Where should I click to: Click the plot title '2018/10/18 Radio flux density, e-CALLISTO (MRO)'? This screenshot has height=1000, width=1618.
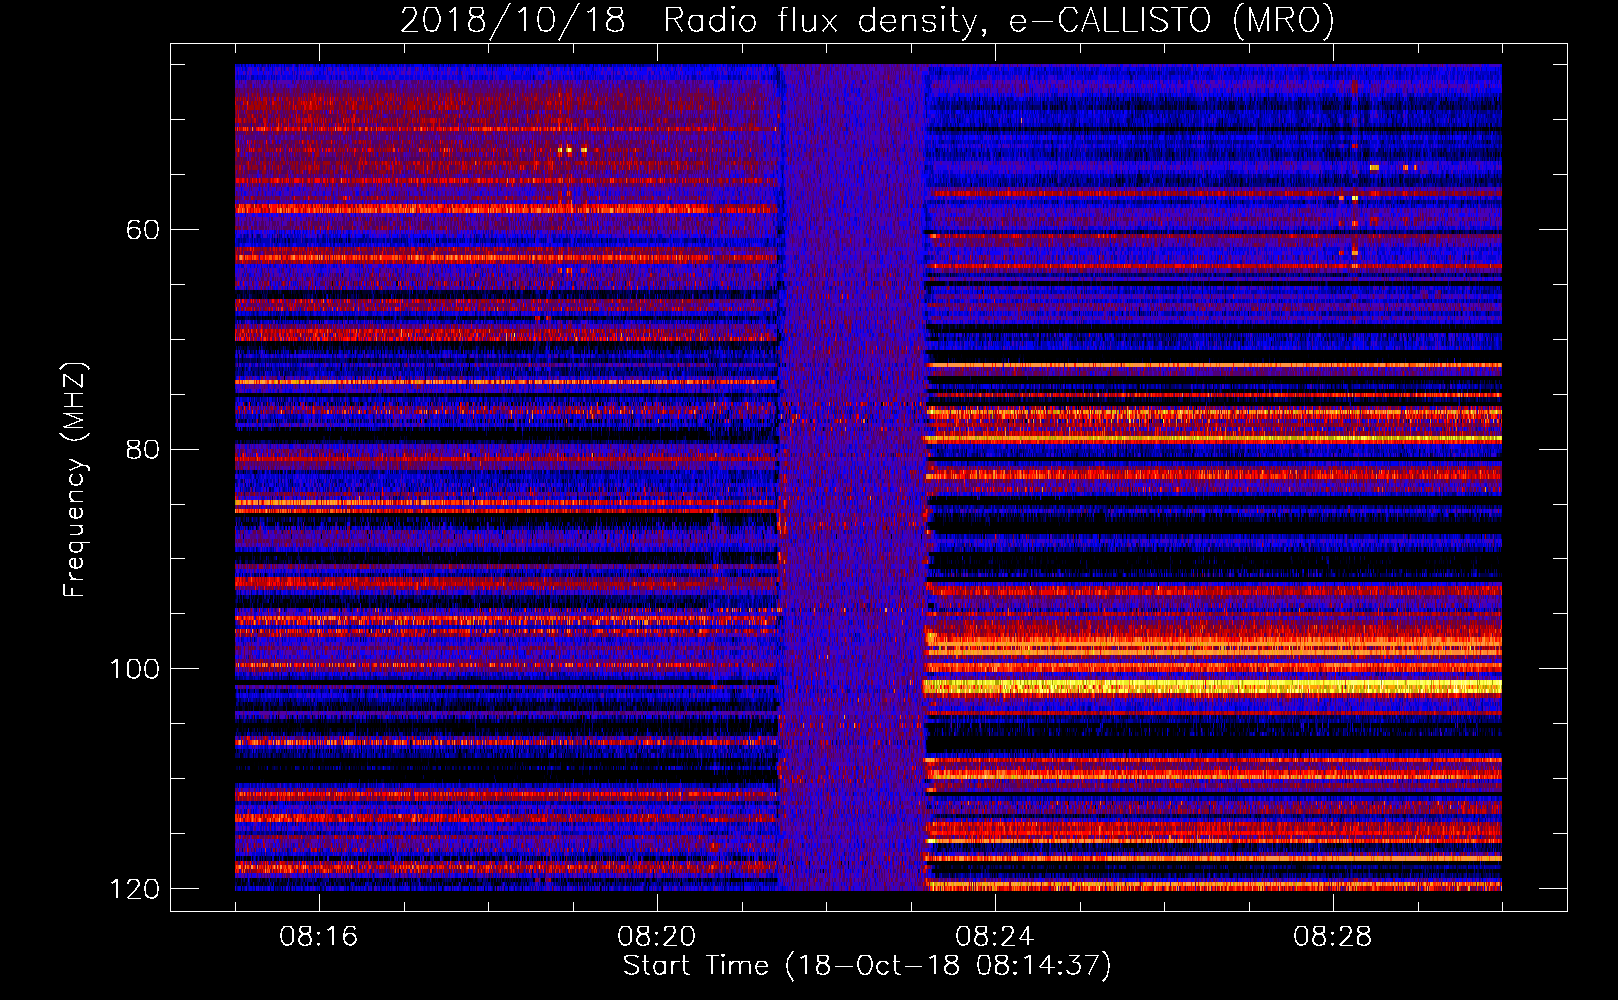pyautogui.click(x=867, y=20)
